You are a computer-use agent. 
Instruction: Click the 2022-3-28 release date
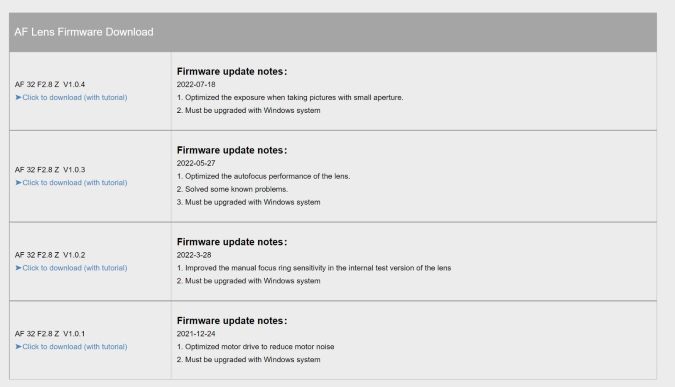[x=194, y=255]
